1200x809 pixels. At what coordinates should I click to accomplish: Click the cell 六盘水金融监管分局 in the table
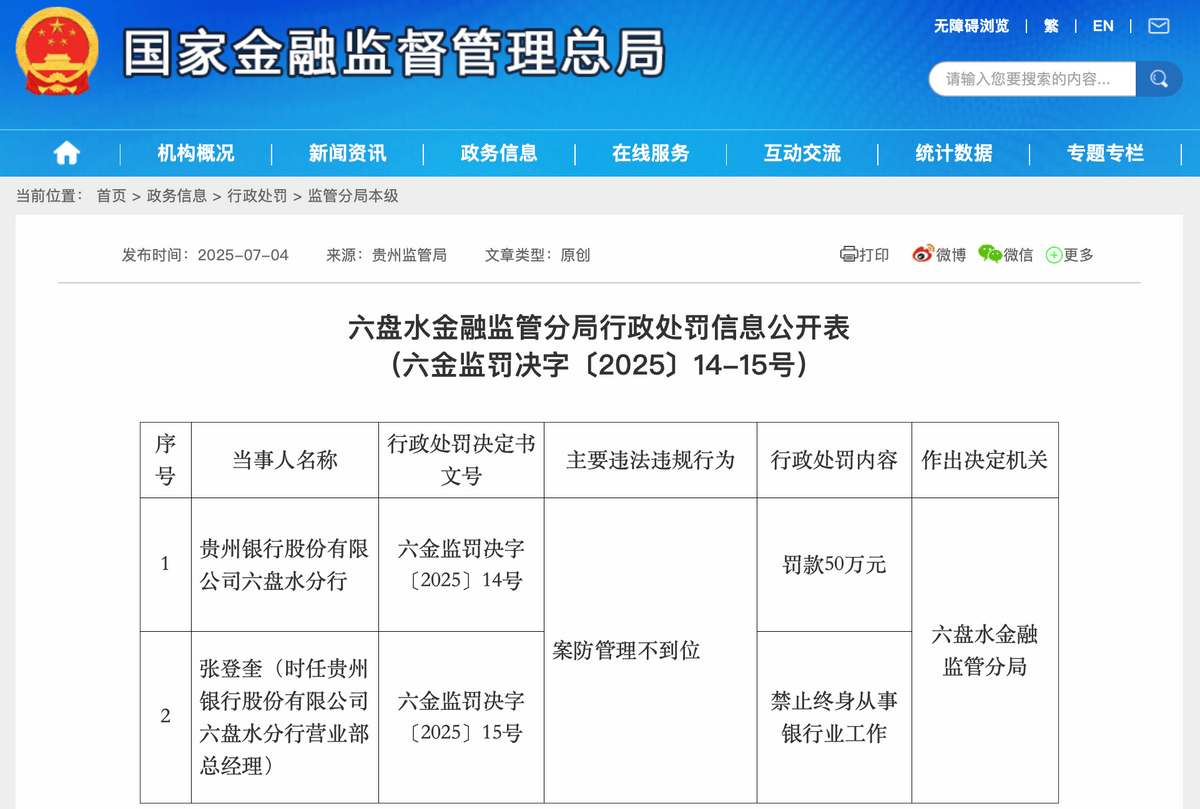985,651
